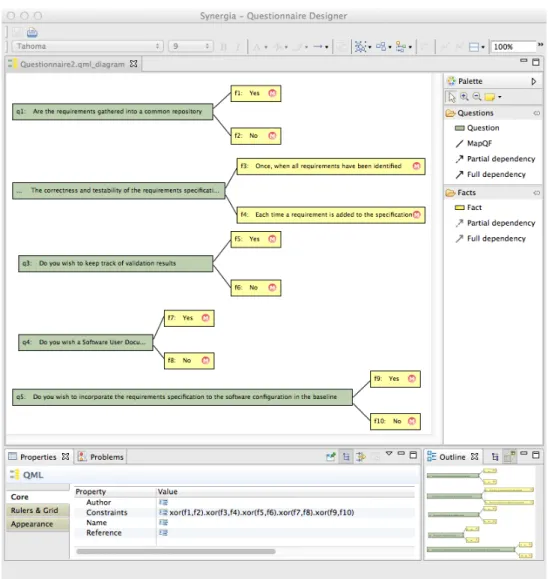Viewport: 549px width, 579px height.
Task: Choose Partial dependency under Facts
Action: tap(495, 223)
